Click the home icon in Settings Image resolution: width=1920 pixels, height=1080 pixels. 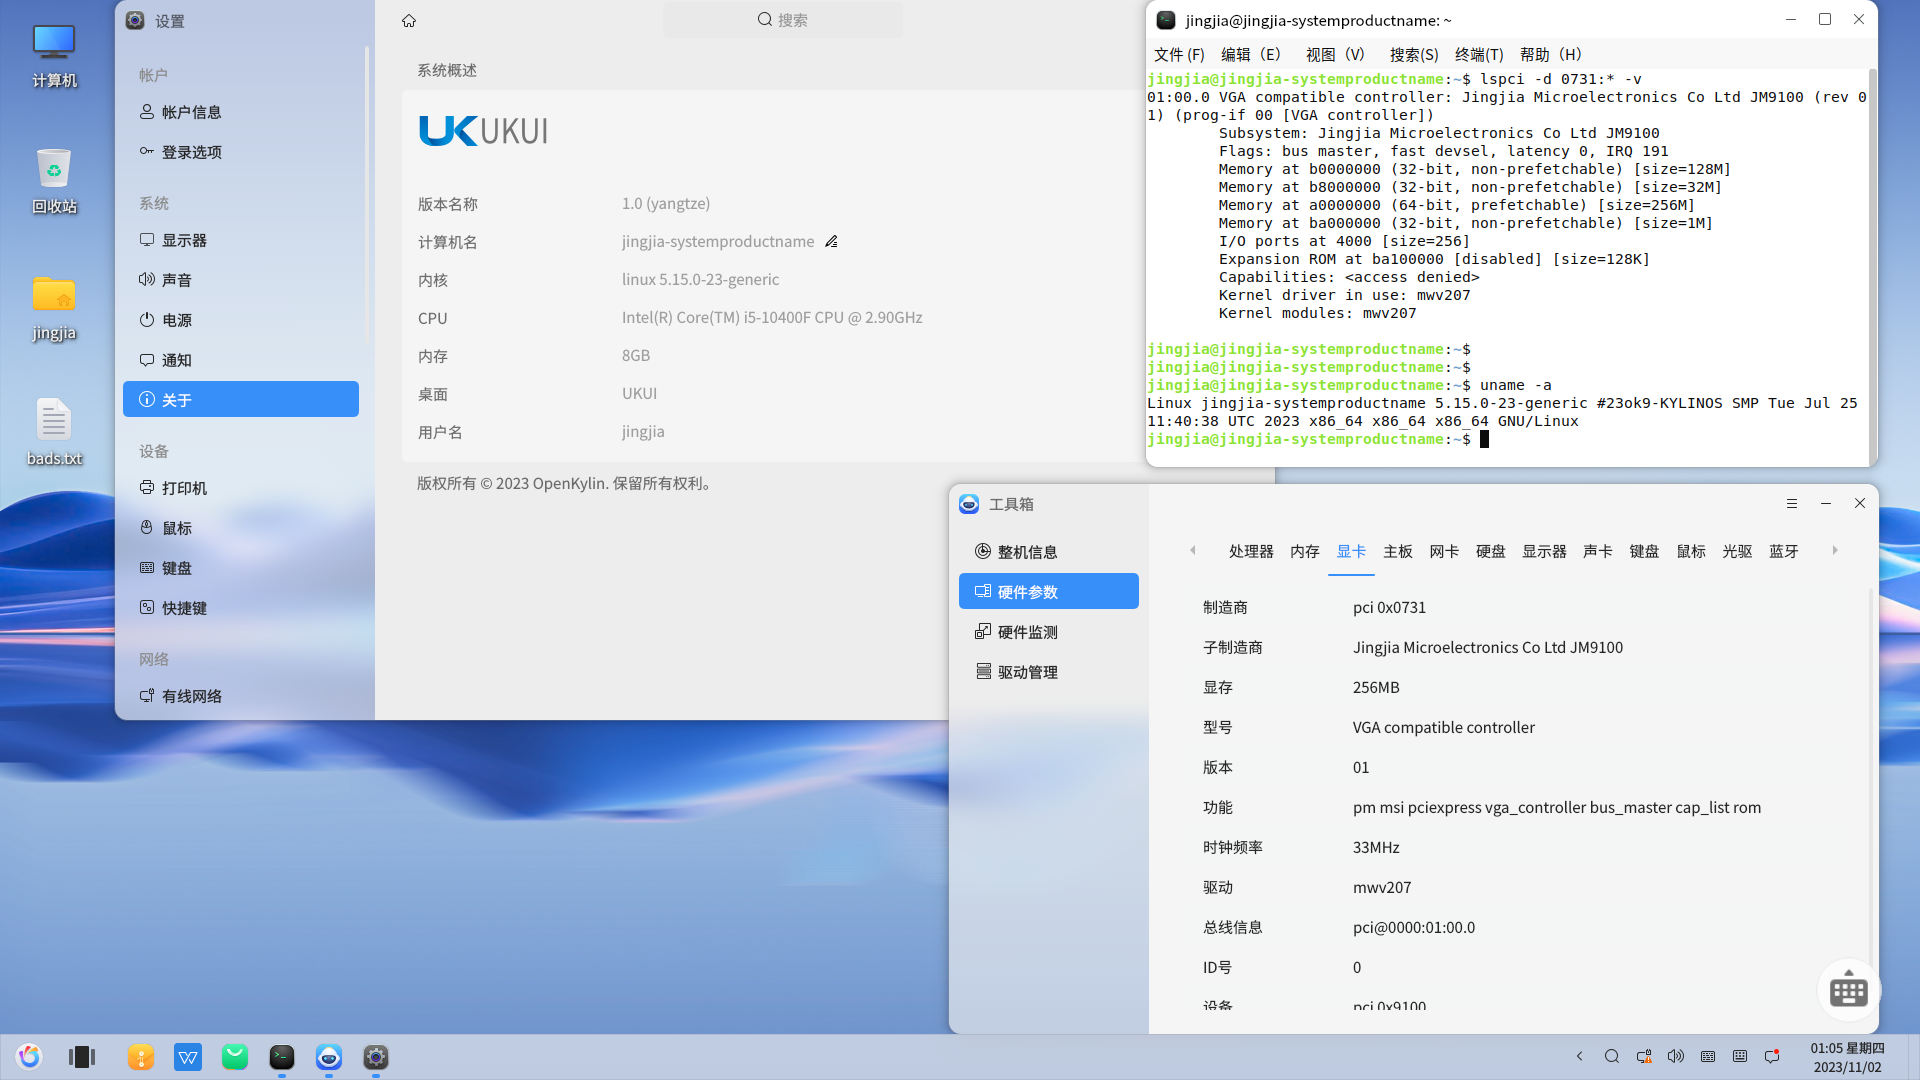click(408, 21)
